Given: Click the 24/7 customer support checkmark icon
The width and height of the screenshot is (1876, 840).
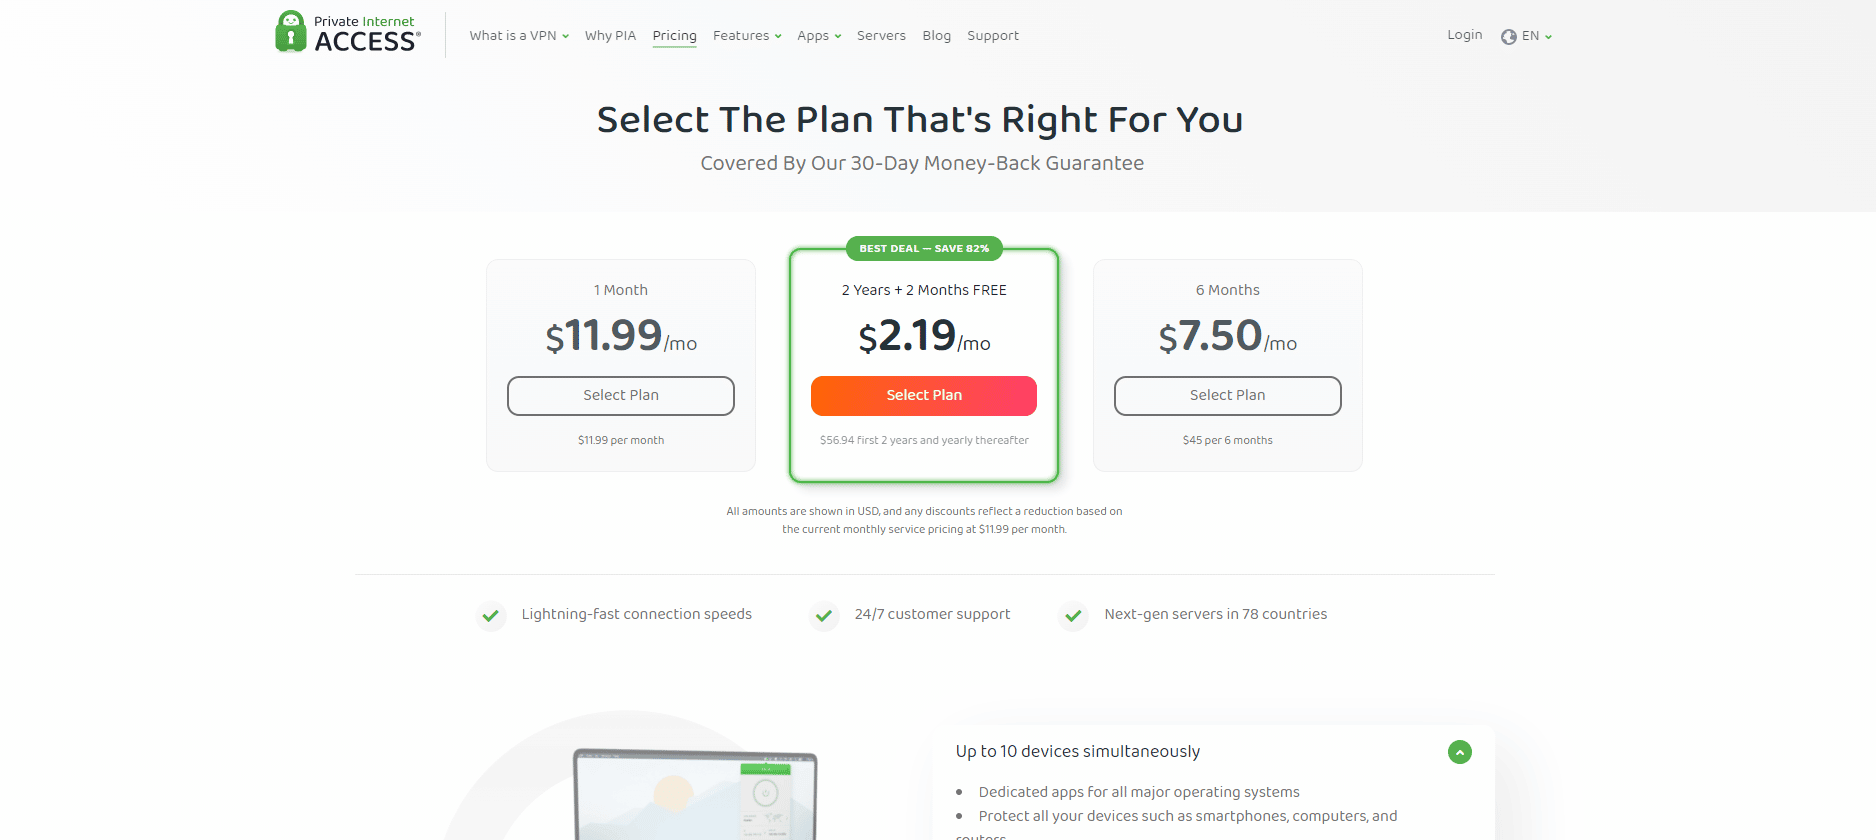Looking at the screenshot, I should pos(823,615).
